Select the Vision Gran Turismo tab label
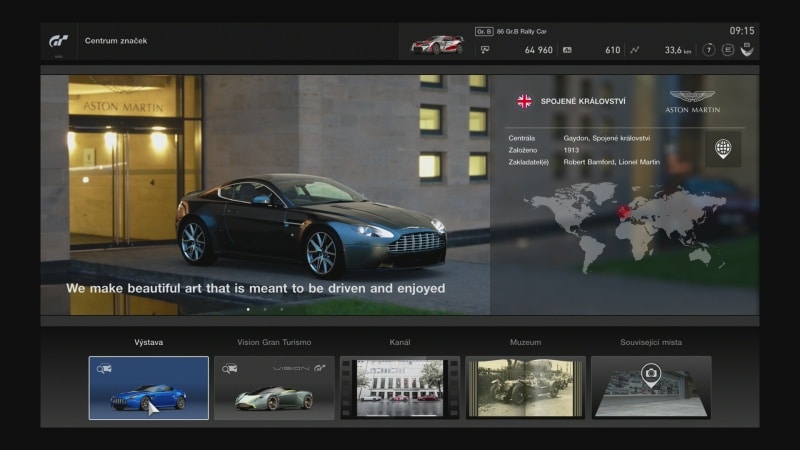This screenshot has height=450, width=800. [x=274, y=342]
